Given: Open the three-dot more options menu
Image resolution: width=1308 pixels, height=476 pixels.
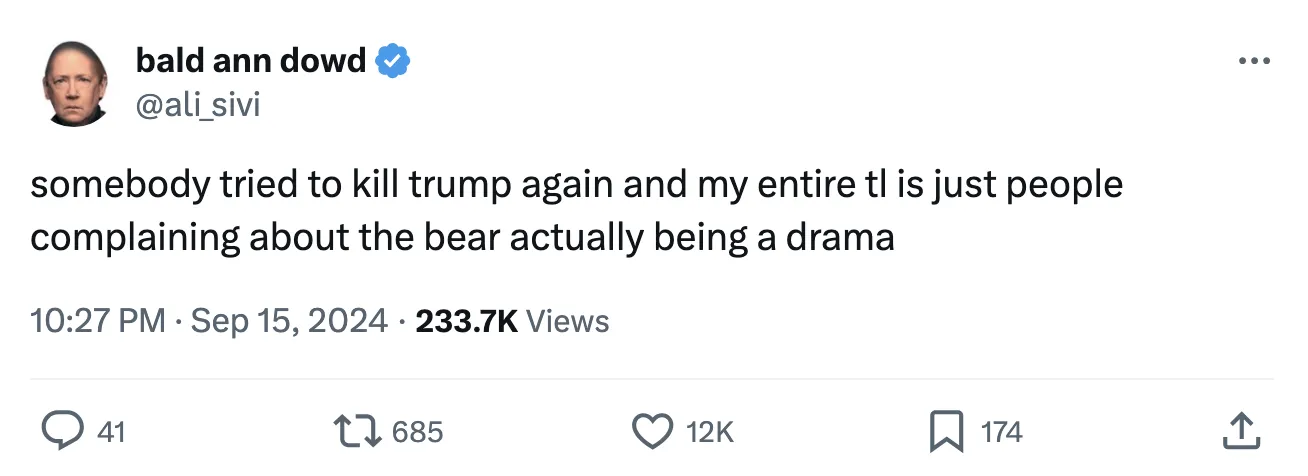Looking at the screenshot, I should point(1253,62).
